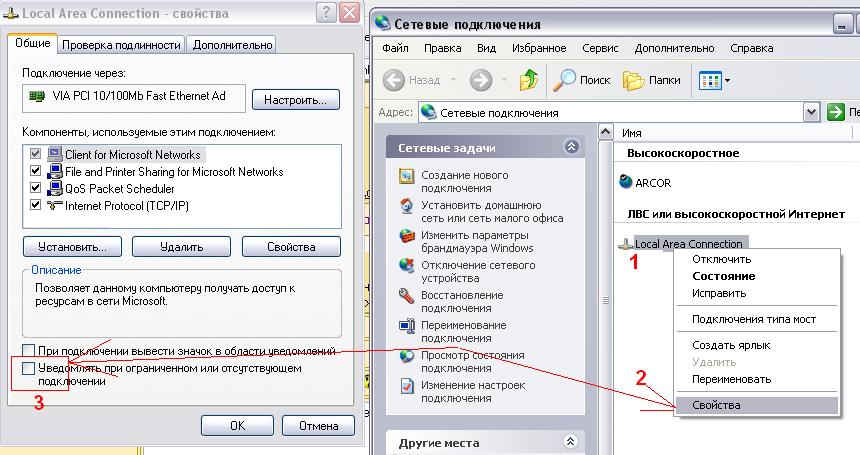Viewport: 860px width, 455px height.
Task: Click the repair connection (Восстановление) task icon
Action: pos(406,296)
